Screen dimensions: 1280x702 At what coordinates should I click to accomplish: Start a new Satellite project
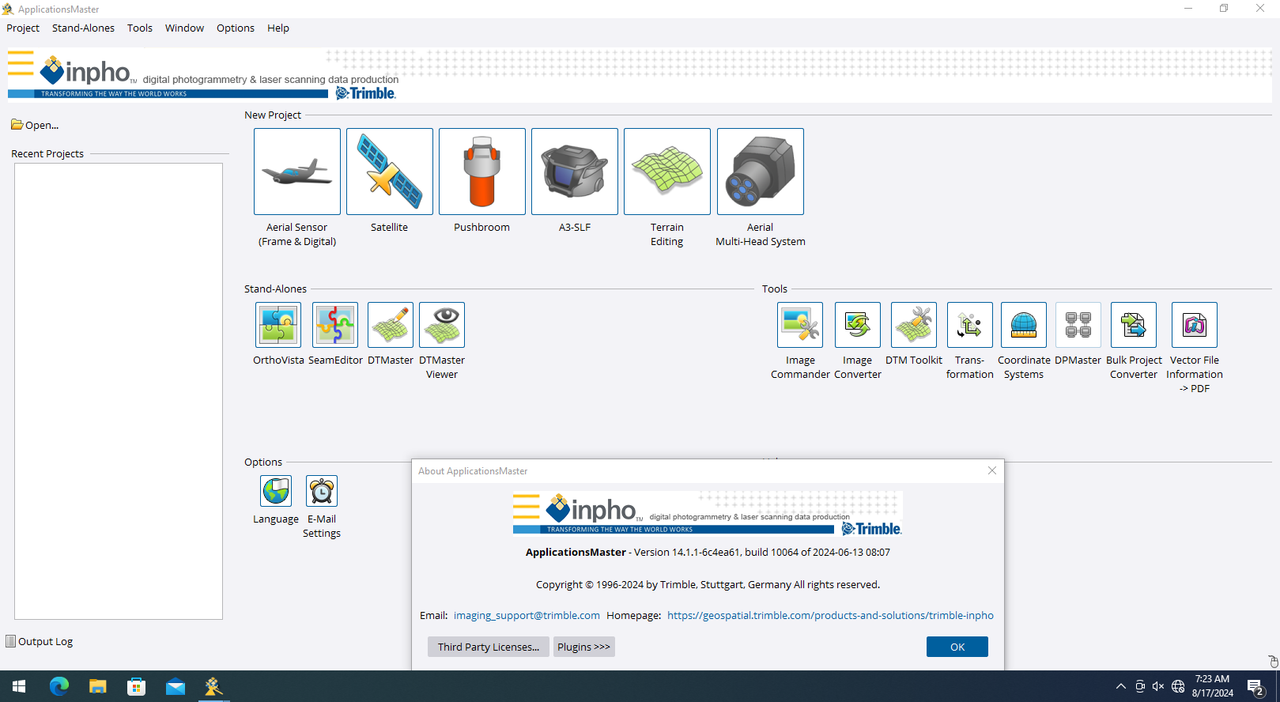tap(390, 171)
